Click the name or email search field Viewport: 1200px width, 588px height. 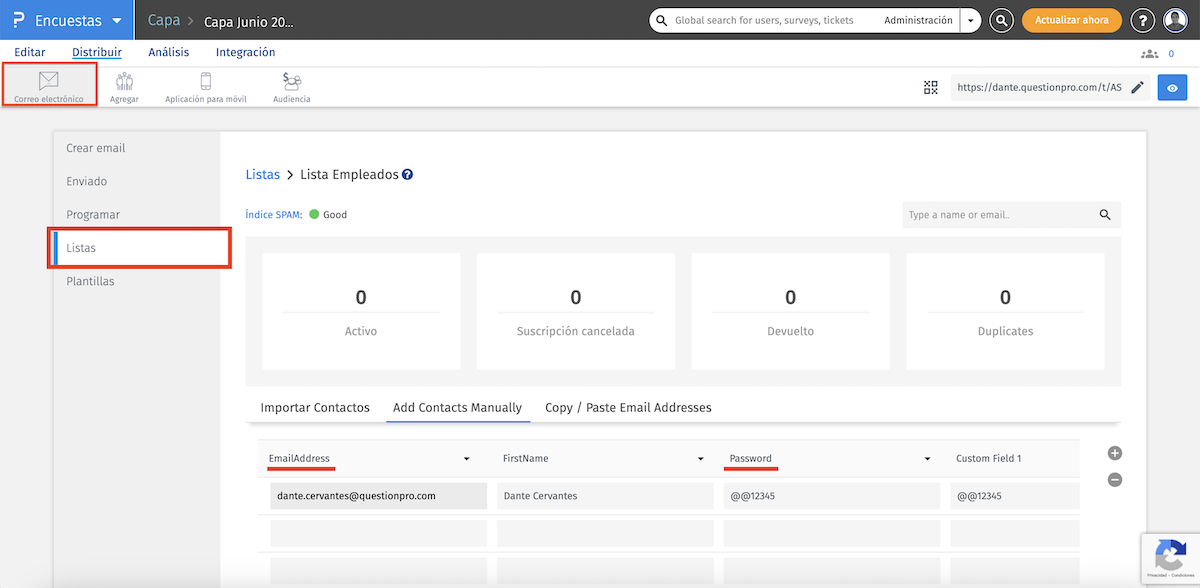click(x=998, y=215)
